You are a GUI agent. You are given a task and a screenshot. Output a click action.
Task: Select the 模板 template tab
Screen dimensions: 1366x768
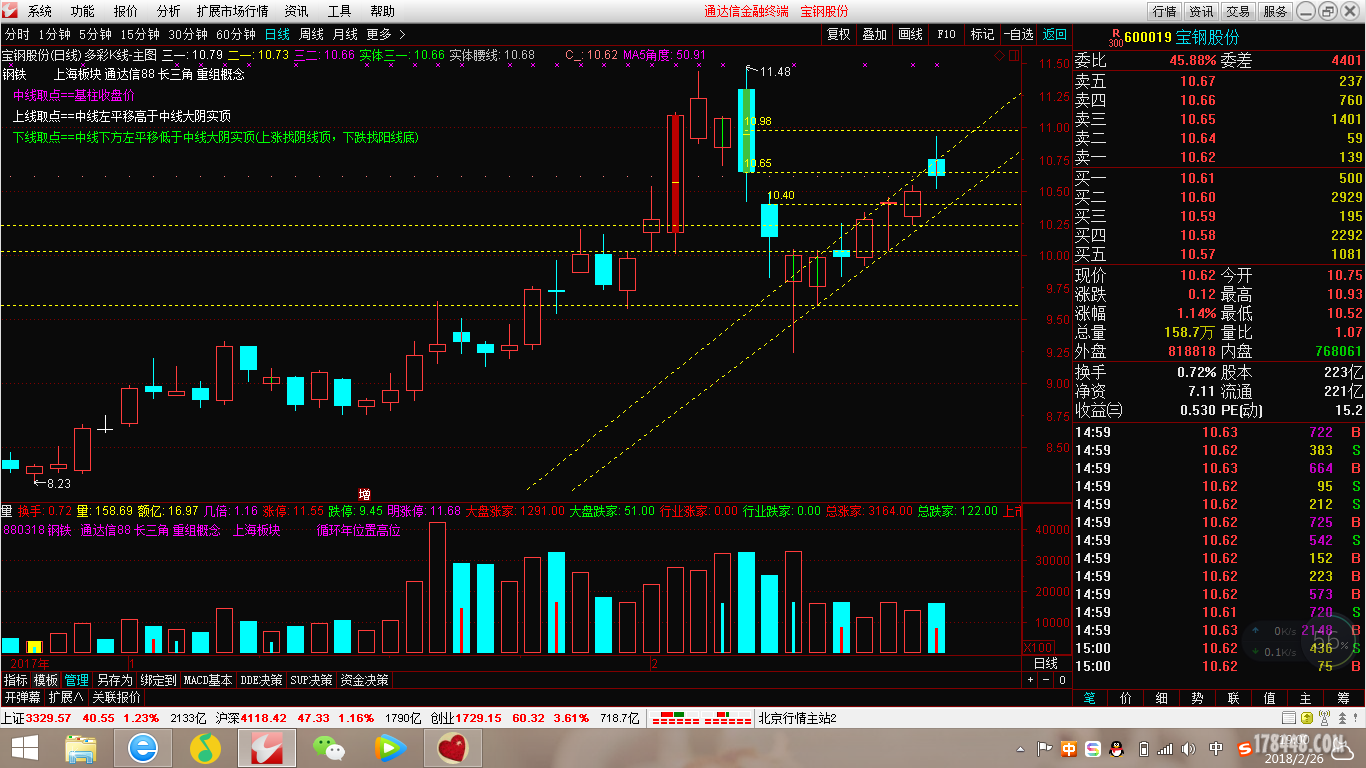click(46, 680)
